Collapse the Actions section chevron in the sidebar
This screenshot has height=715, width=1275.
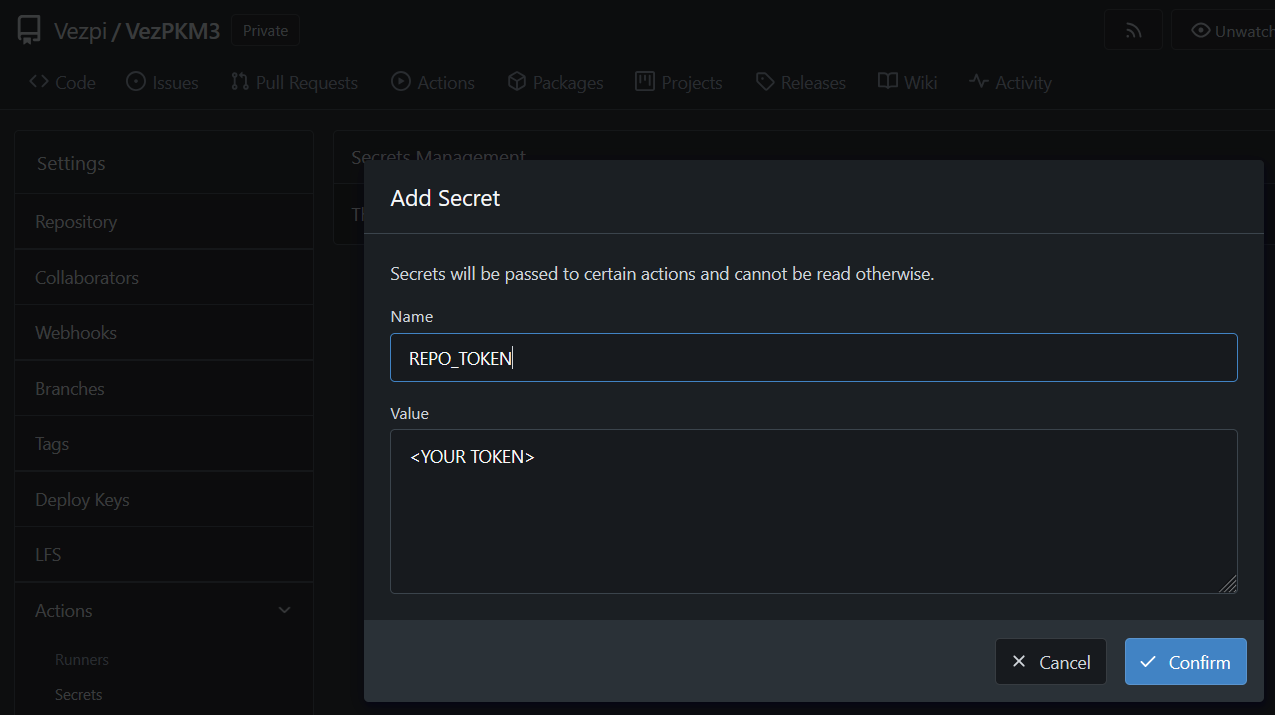tap(284, 610)
